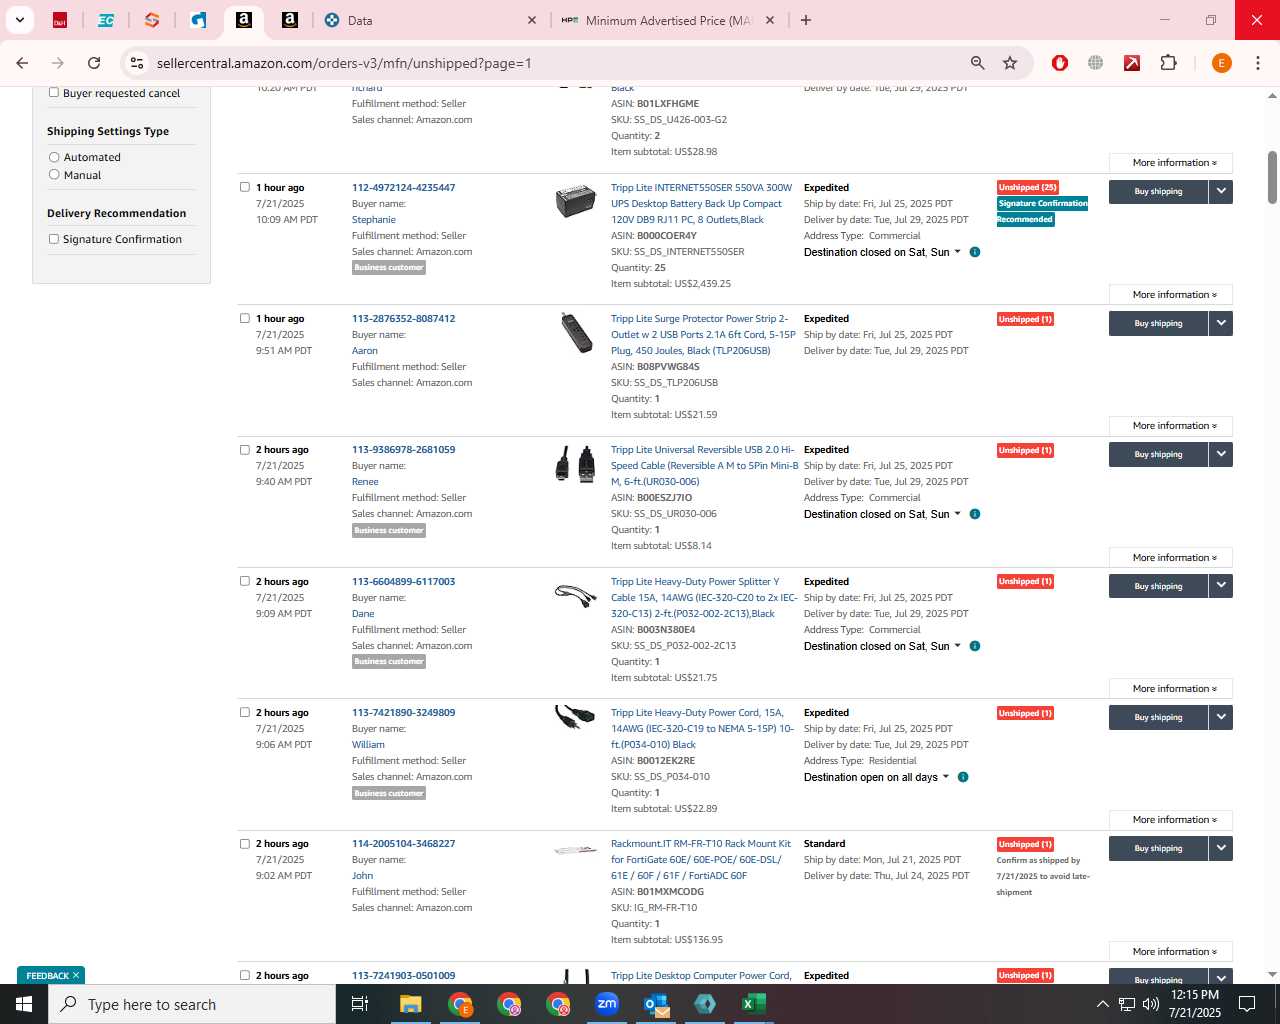Open the tab search chevron at top left

click(19, 20)
